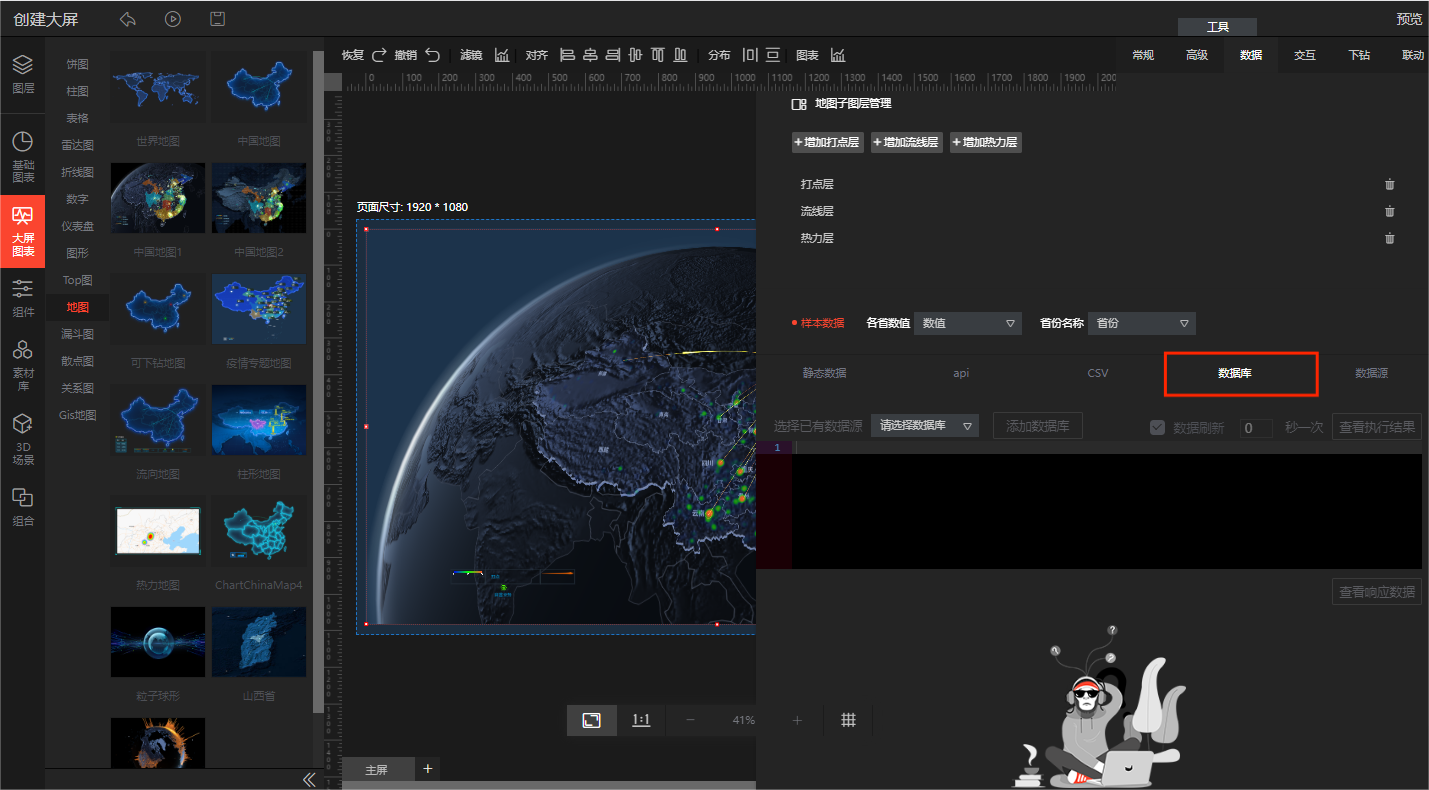Click the back arrow icon in title bar

(127, 19)
